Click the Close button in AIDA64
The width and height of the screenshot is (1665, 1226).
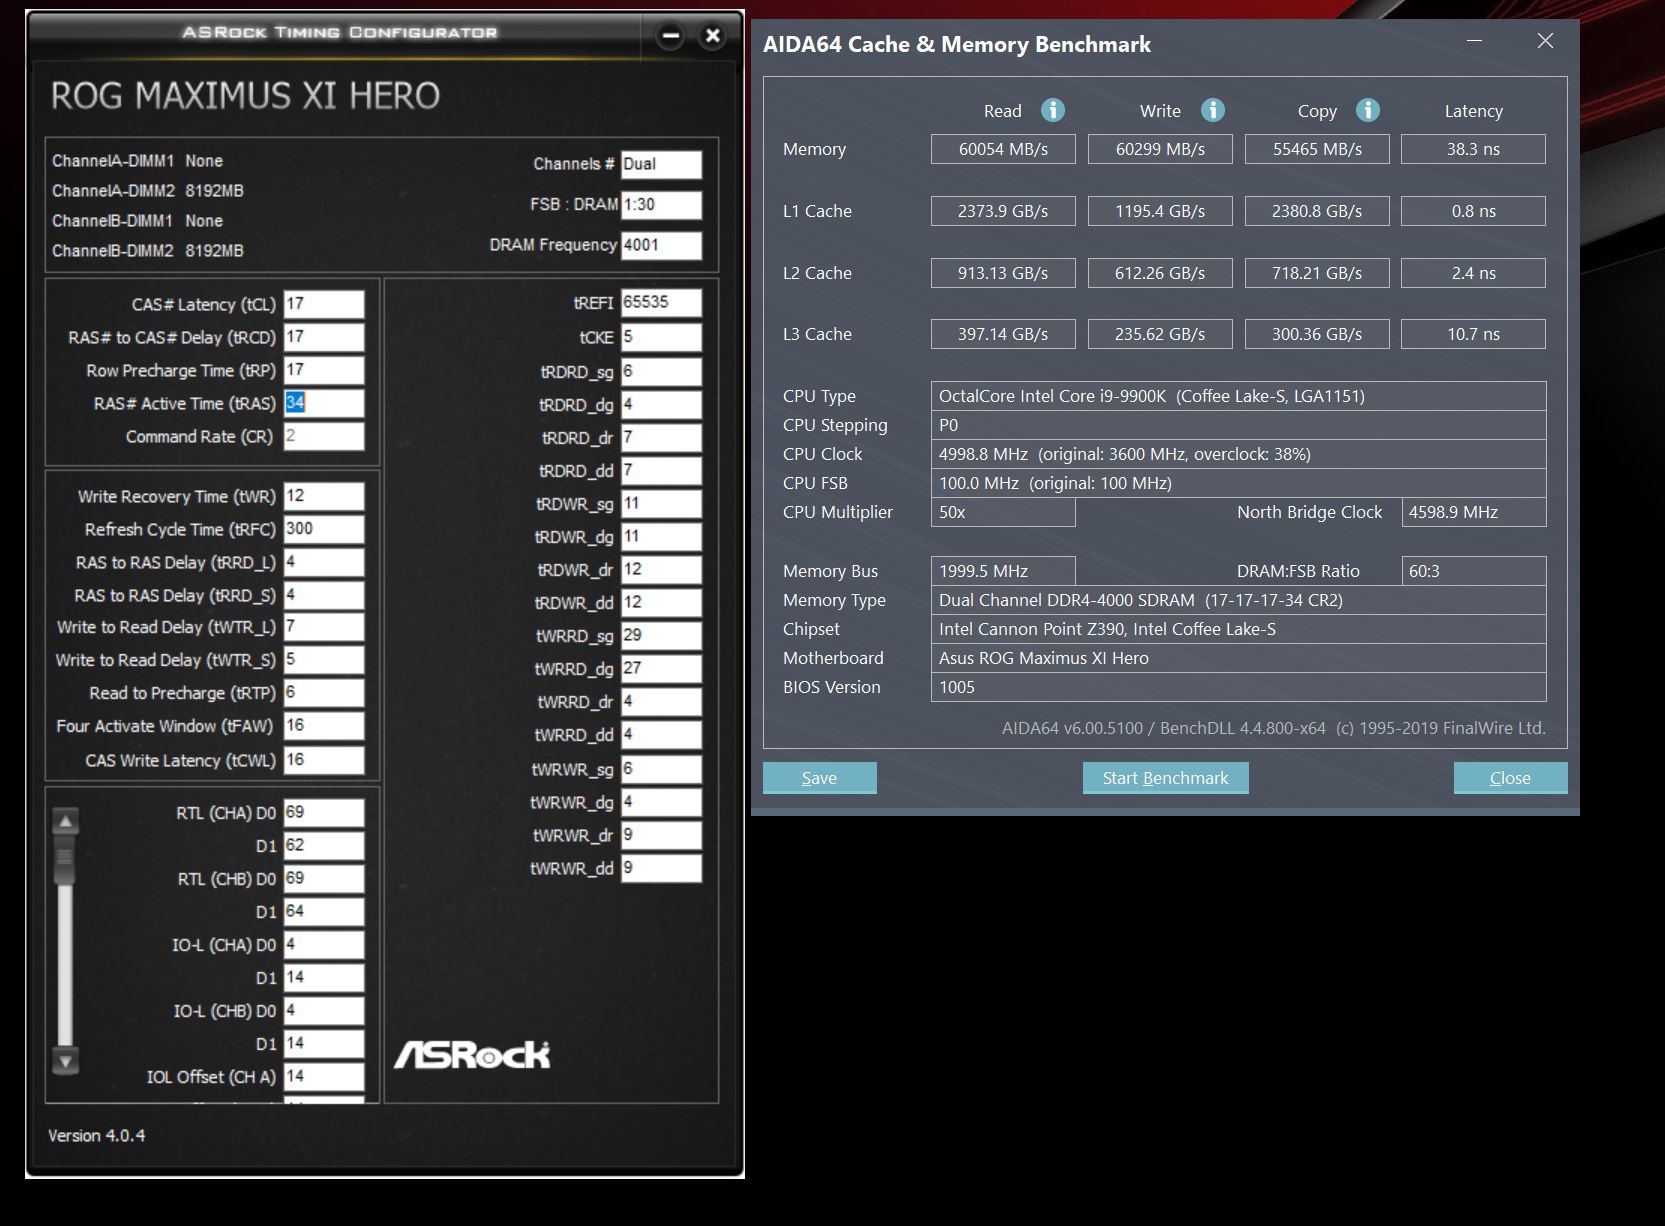point(1510,778)
